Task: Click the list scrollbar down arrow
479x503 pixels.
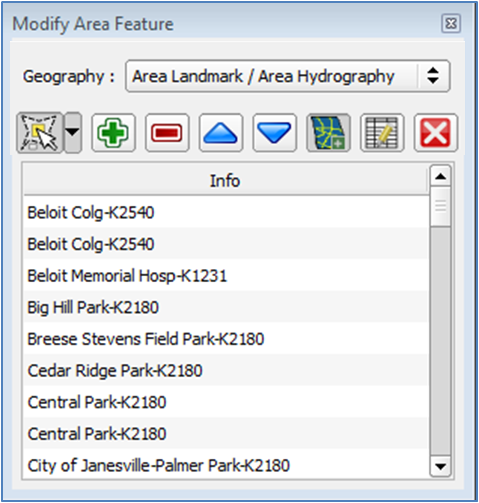Action: pyautogui.click(x=440, y=467)
